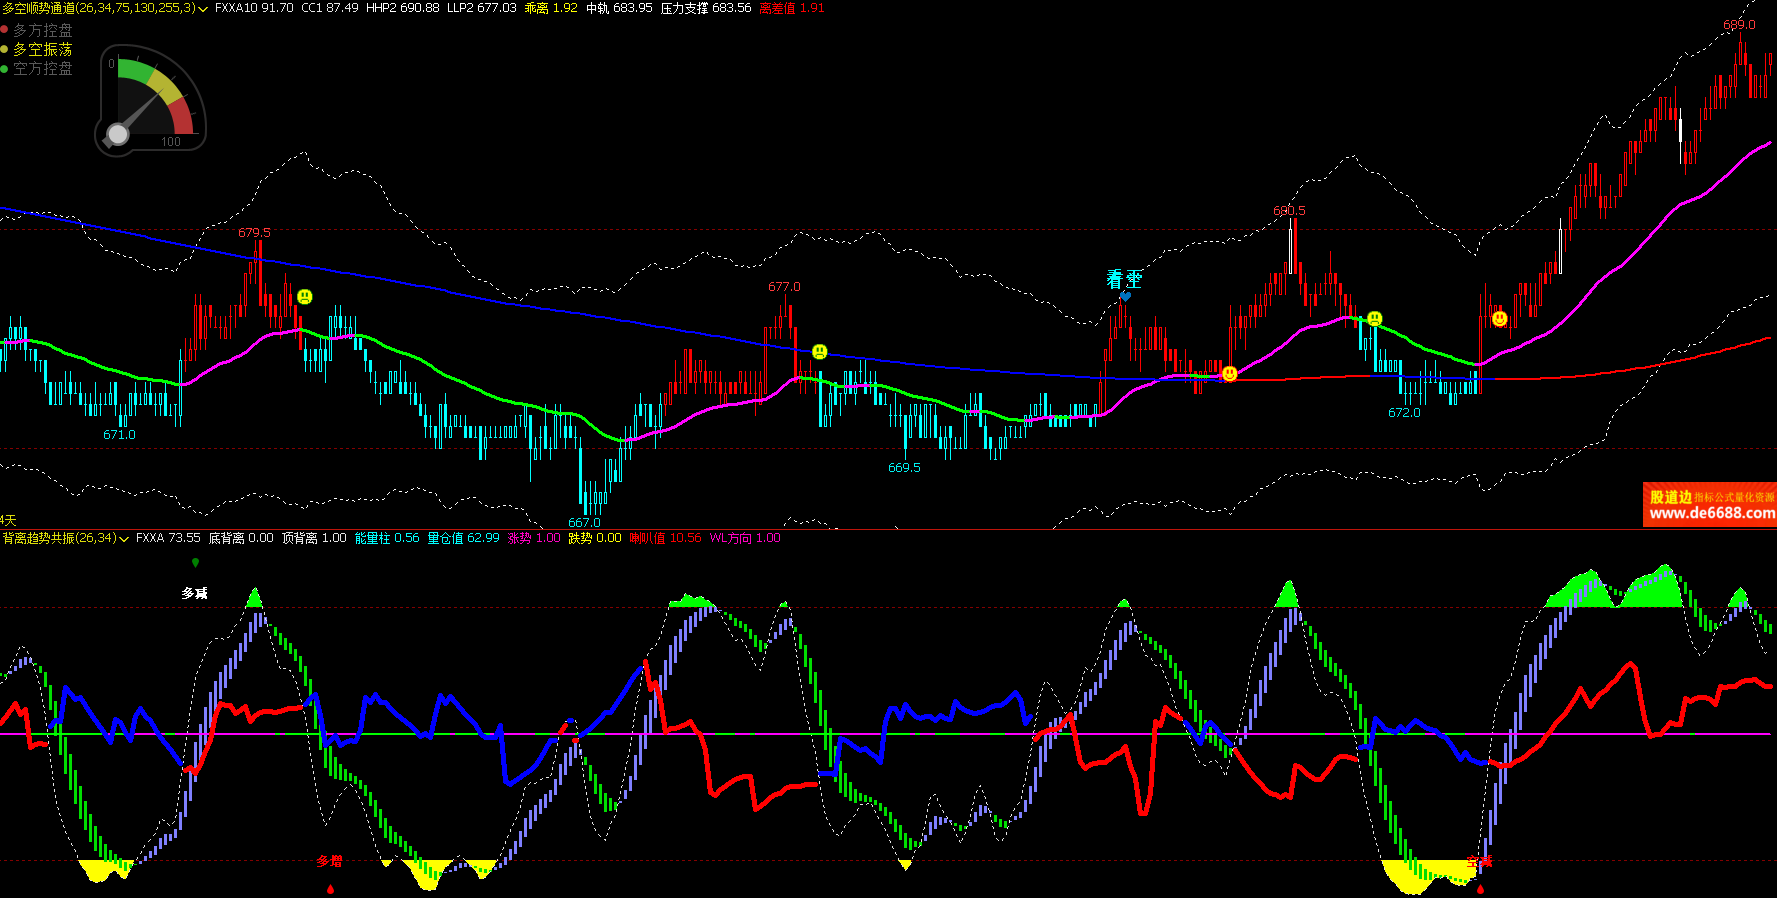The image size is (1777, 898).
Task: Click the trend strength gauge meter
Action: click(x=151, y=100)
